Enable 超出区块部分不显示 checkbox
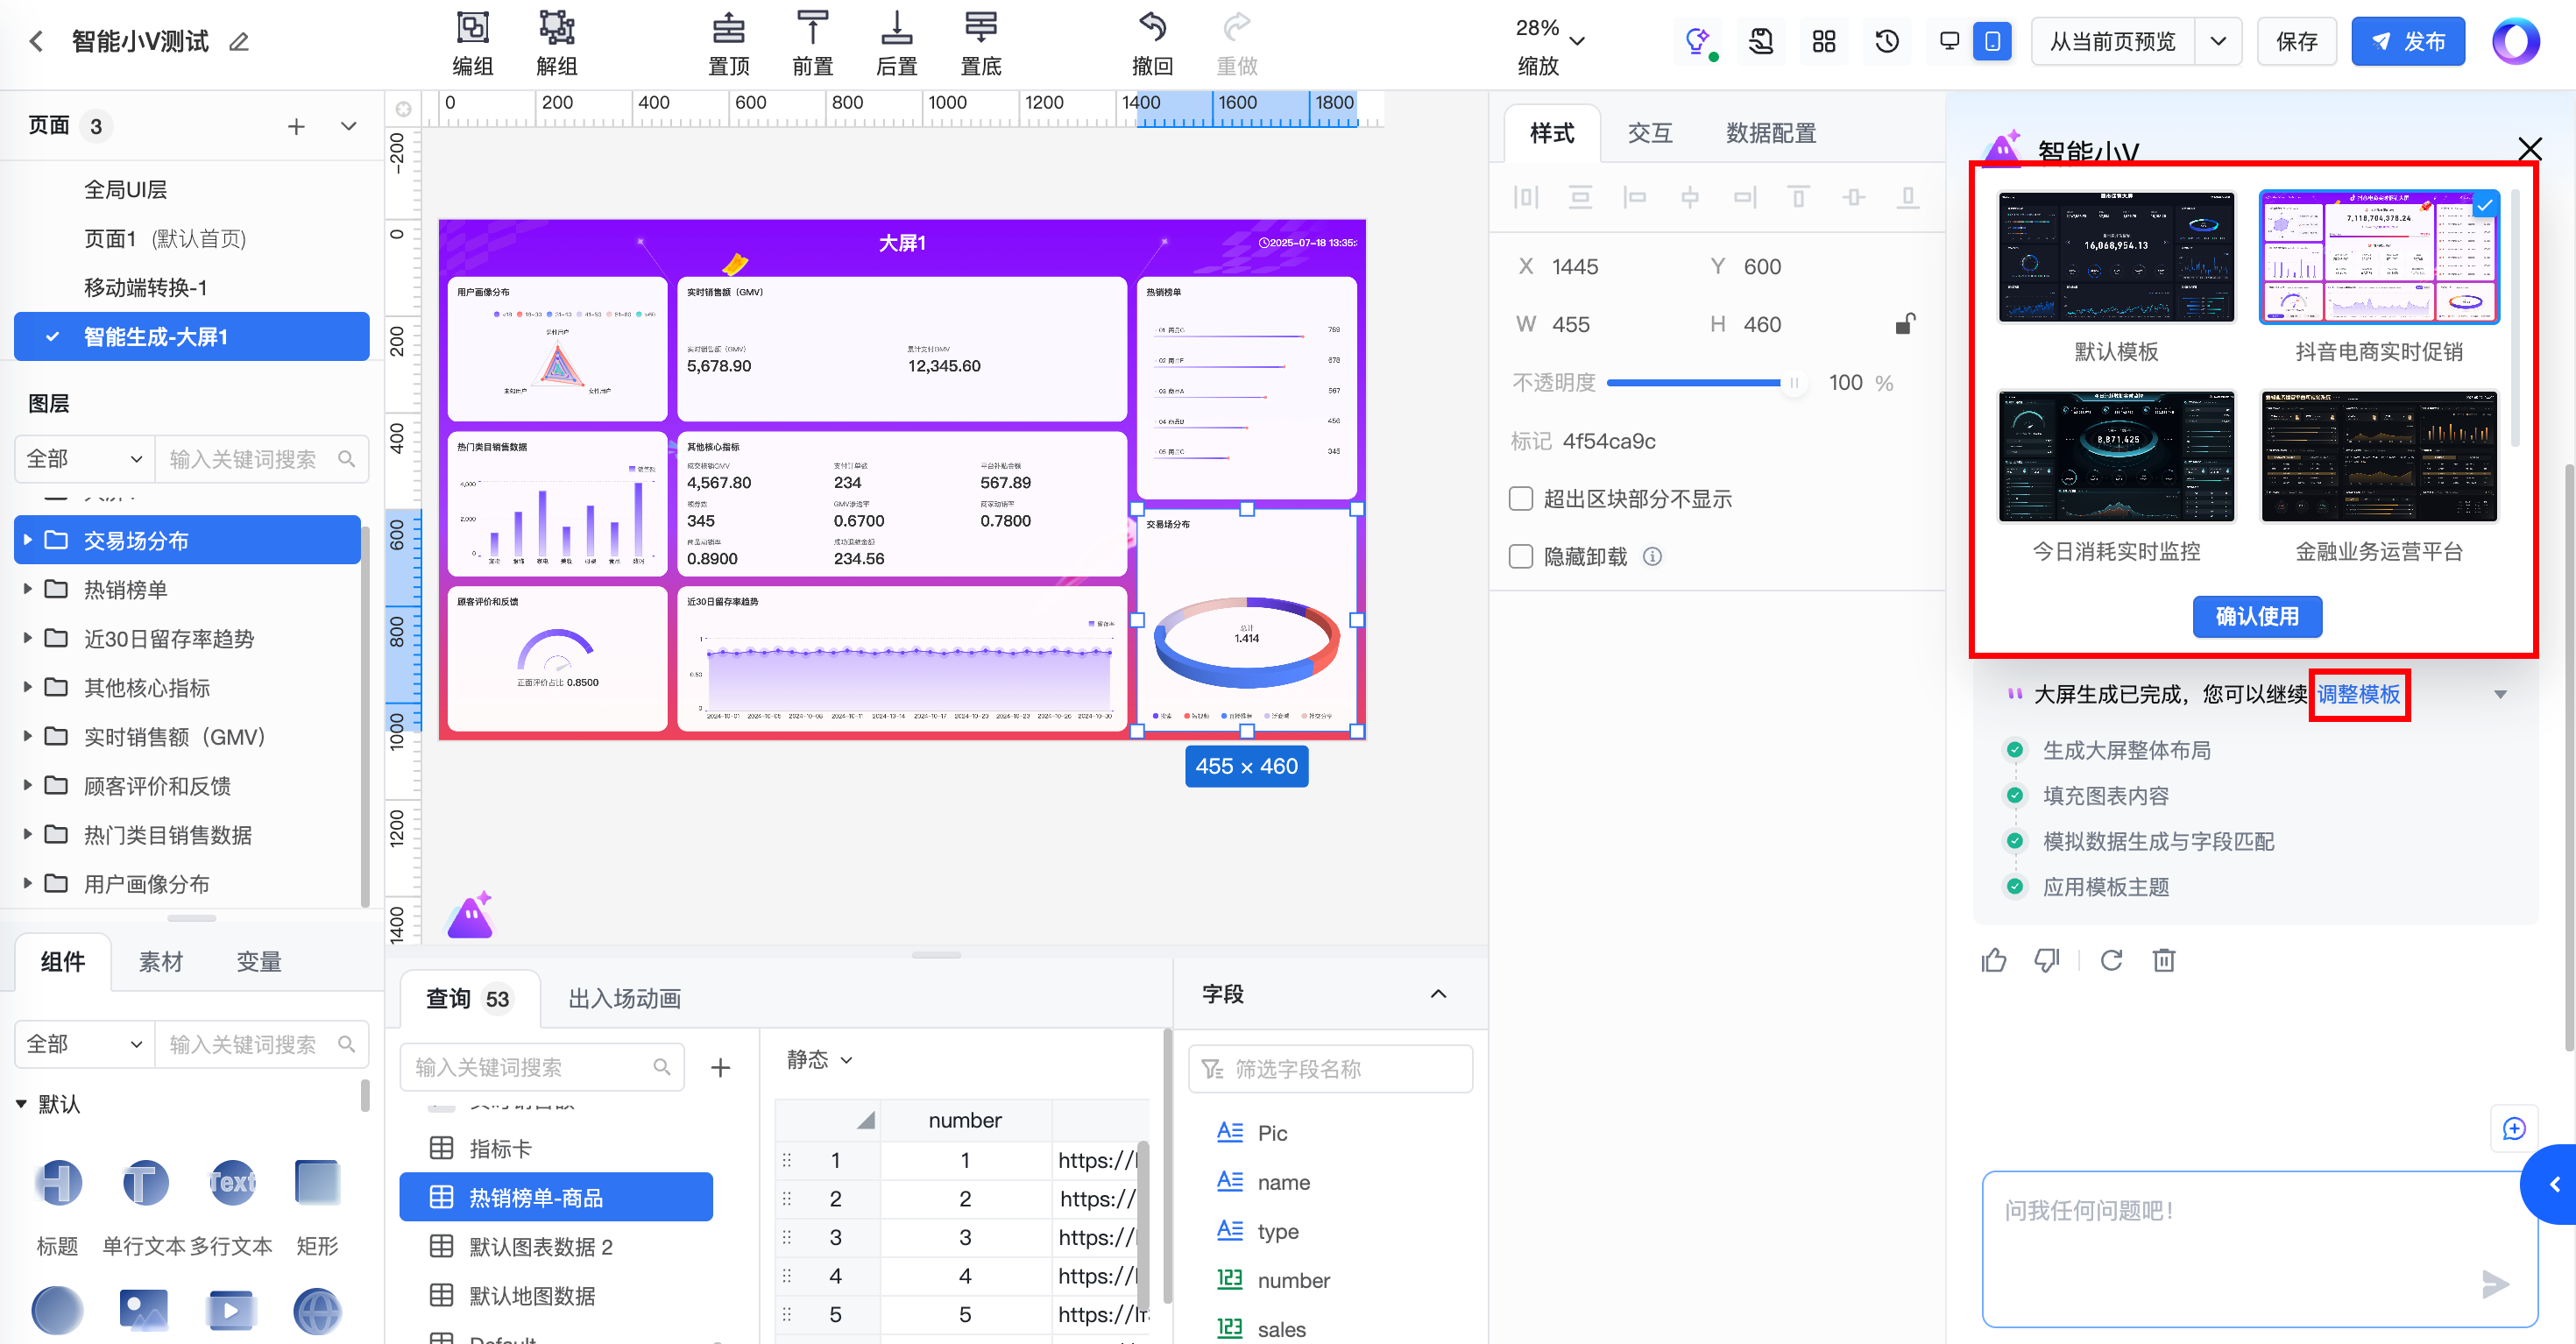2576x1344 pixels. pyautogui.click(x=1521, y=499)
